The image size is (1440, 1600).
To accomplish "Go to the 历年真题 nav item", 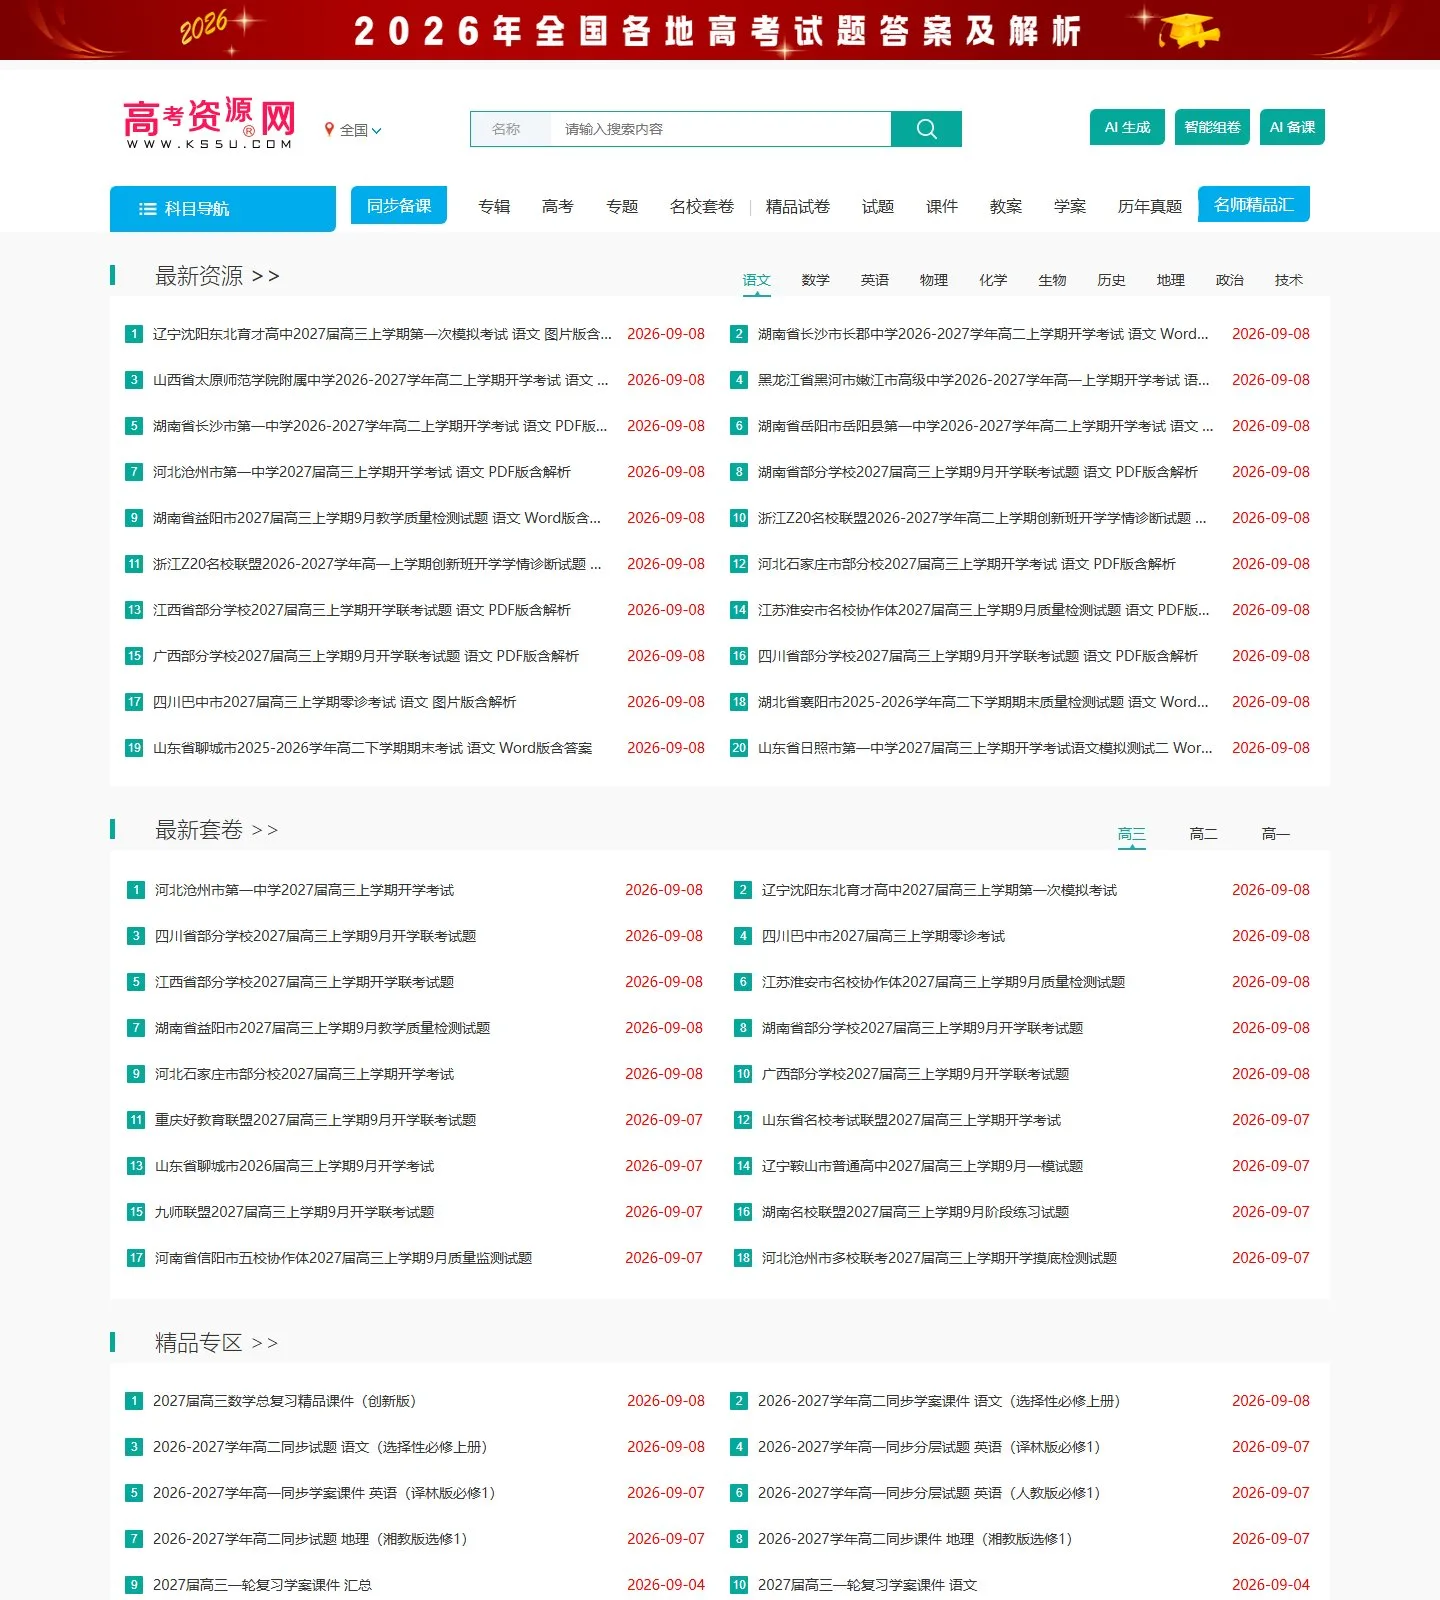I will click(x=1150, y=206).
